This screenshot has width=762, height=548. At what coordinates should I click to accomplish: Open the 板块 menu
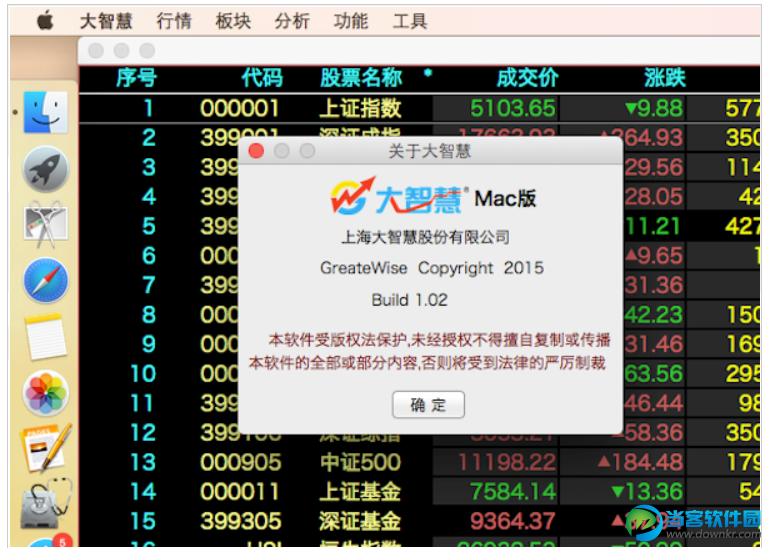[233, 21]
